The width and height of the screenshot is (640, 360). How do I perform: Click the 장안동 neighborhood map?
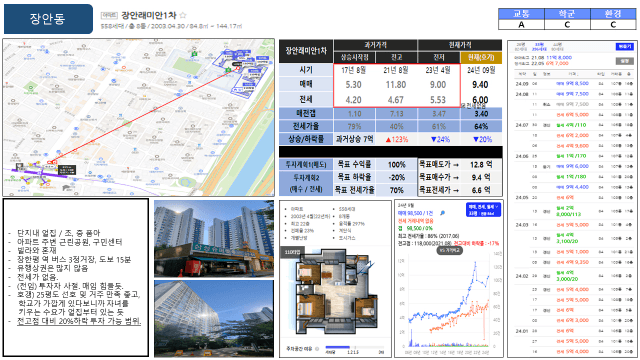[139, 117]
